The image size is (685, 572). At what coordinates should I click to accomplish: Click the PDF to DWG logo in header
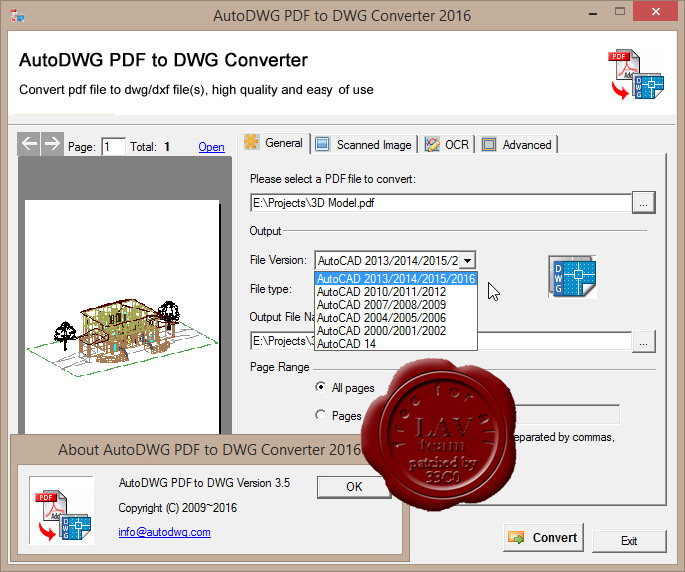click(x=636, y=75)
